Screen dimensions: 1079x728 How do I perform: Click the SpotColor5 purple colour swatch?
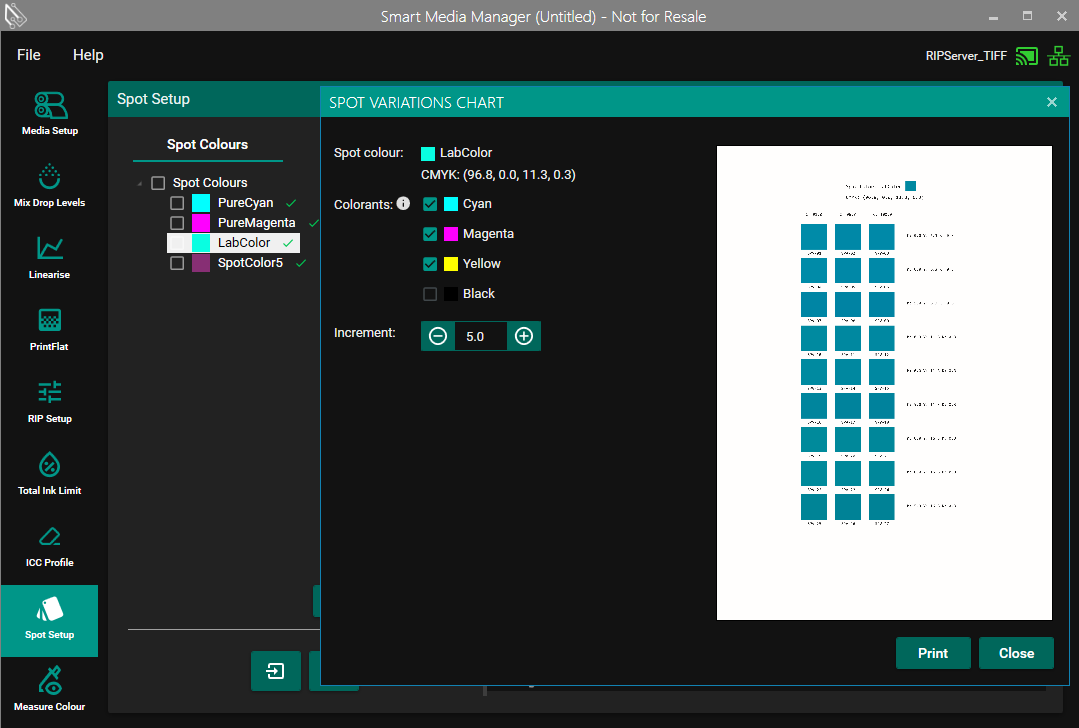[201, 263]
